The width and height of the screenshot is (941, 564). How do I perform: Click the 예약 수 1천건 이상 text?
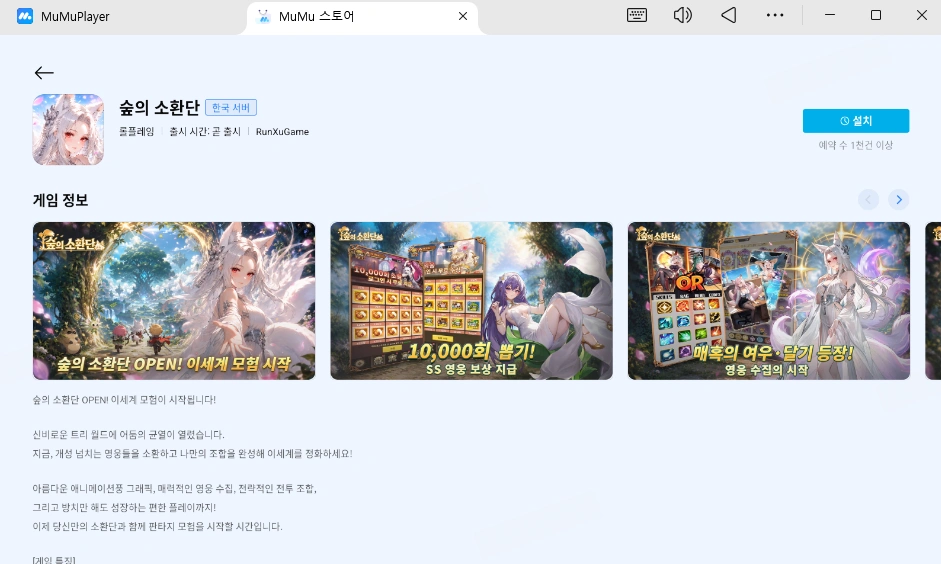coord(856,145)
